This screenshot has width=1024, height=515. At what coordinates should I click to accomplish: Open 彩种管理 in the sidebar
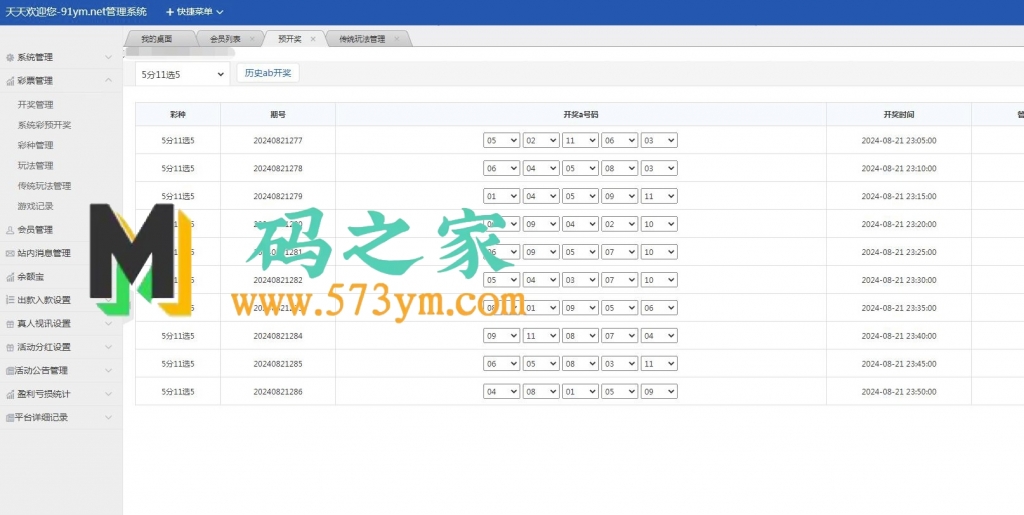(x=35, y=145)
